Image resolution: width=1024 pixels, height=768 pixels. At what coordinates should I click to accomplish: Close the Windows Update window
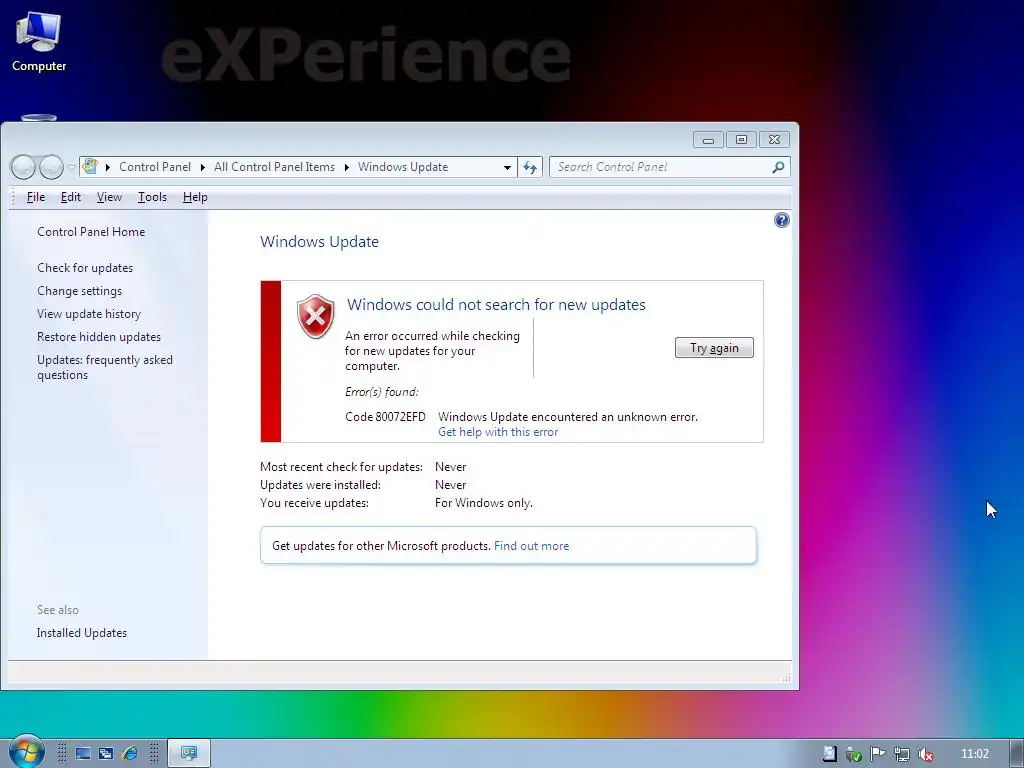pos(775,140)
